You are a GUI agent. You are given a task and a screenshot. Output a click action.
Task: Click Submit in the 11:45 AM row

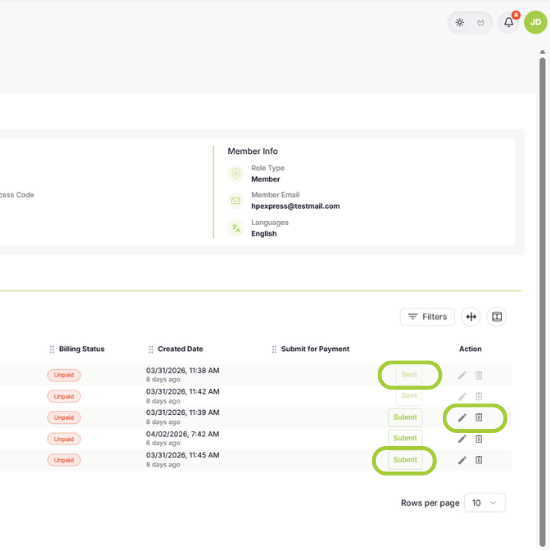click(x=405, y=460)
